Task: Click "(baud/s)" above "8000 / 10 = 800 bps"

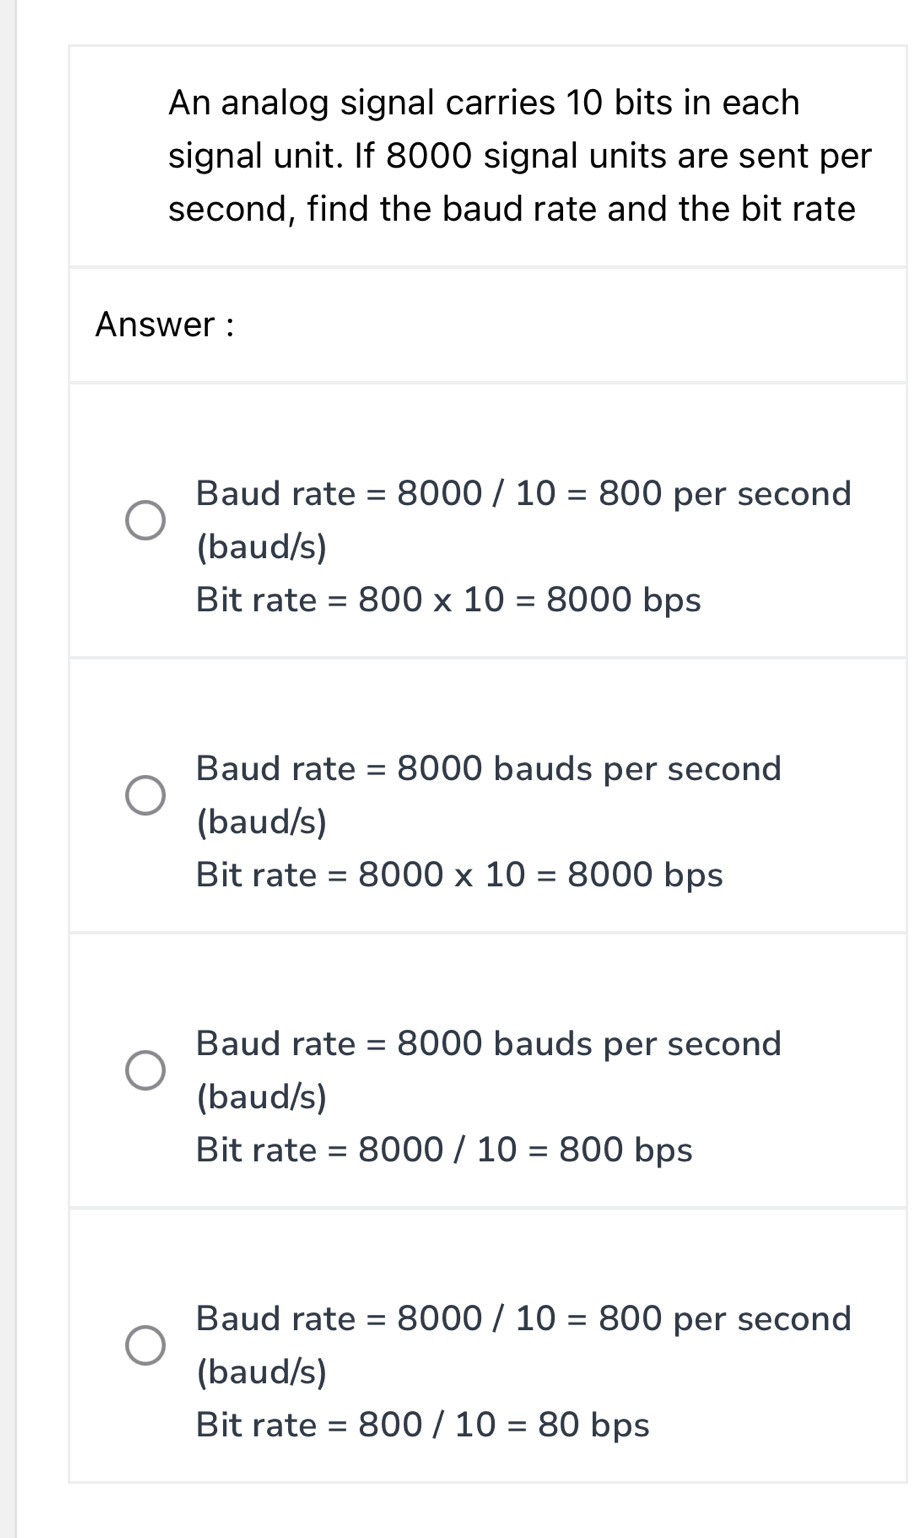Action: pyautogui.click(x=261, y=1097)
